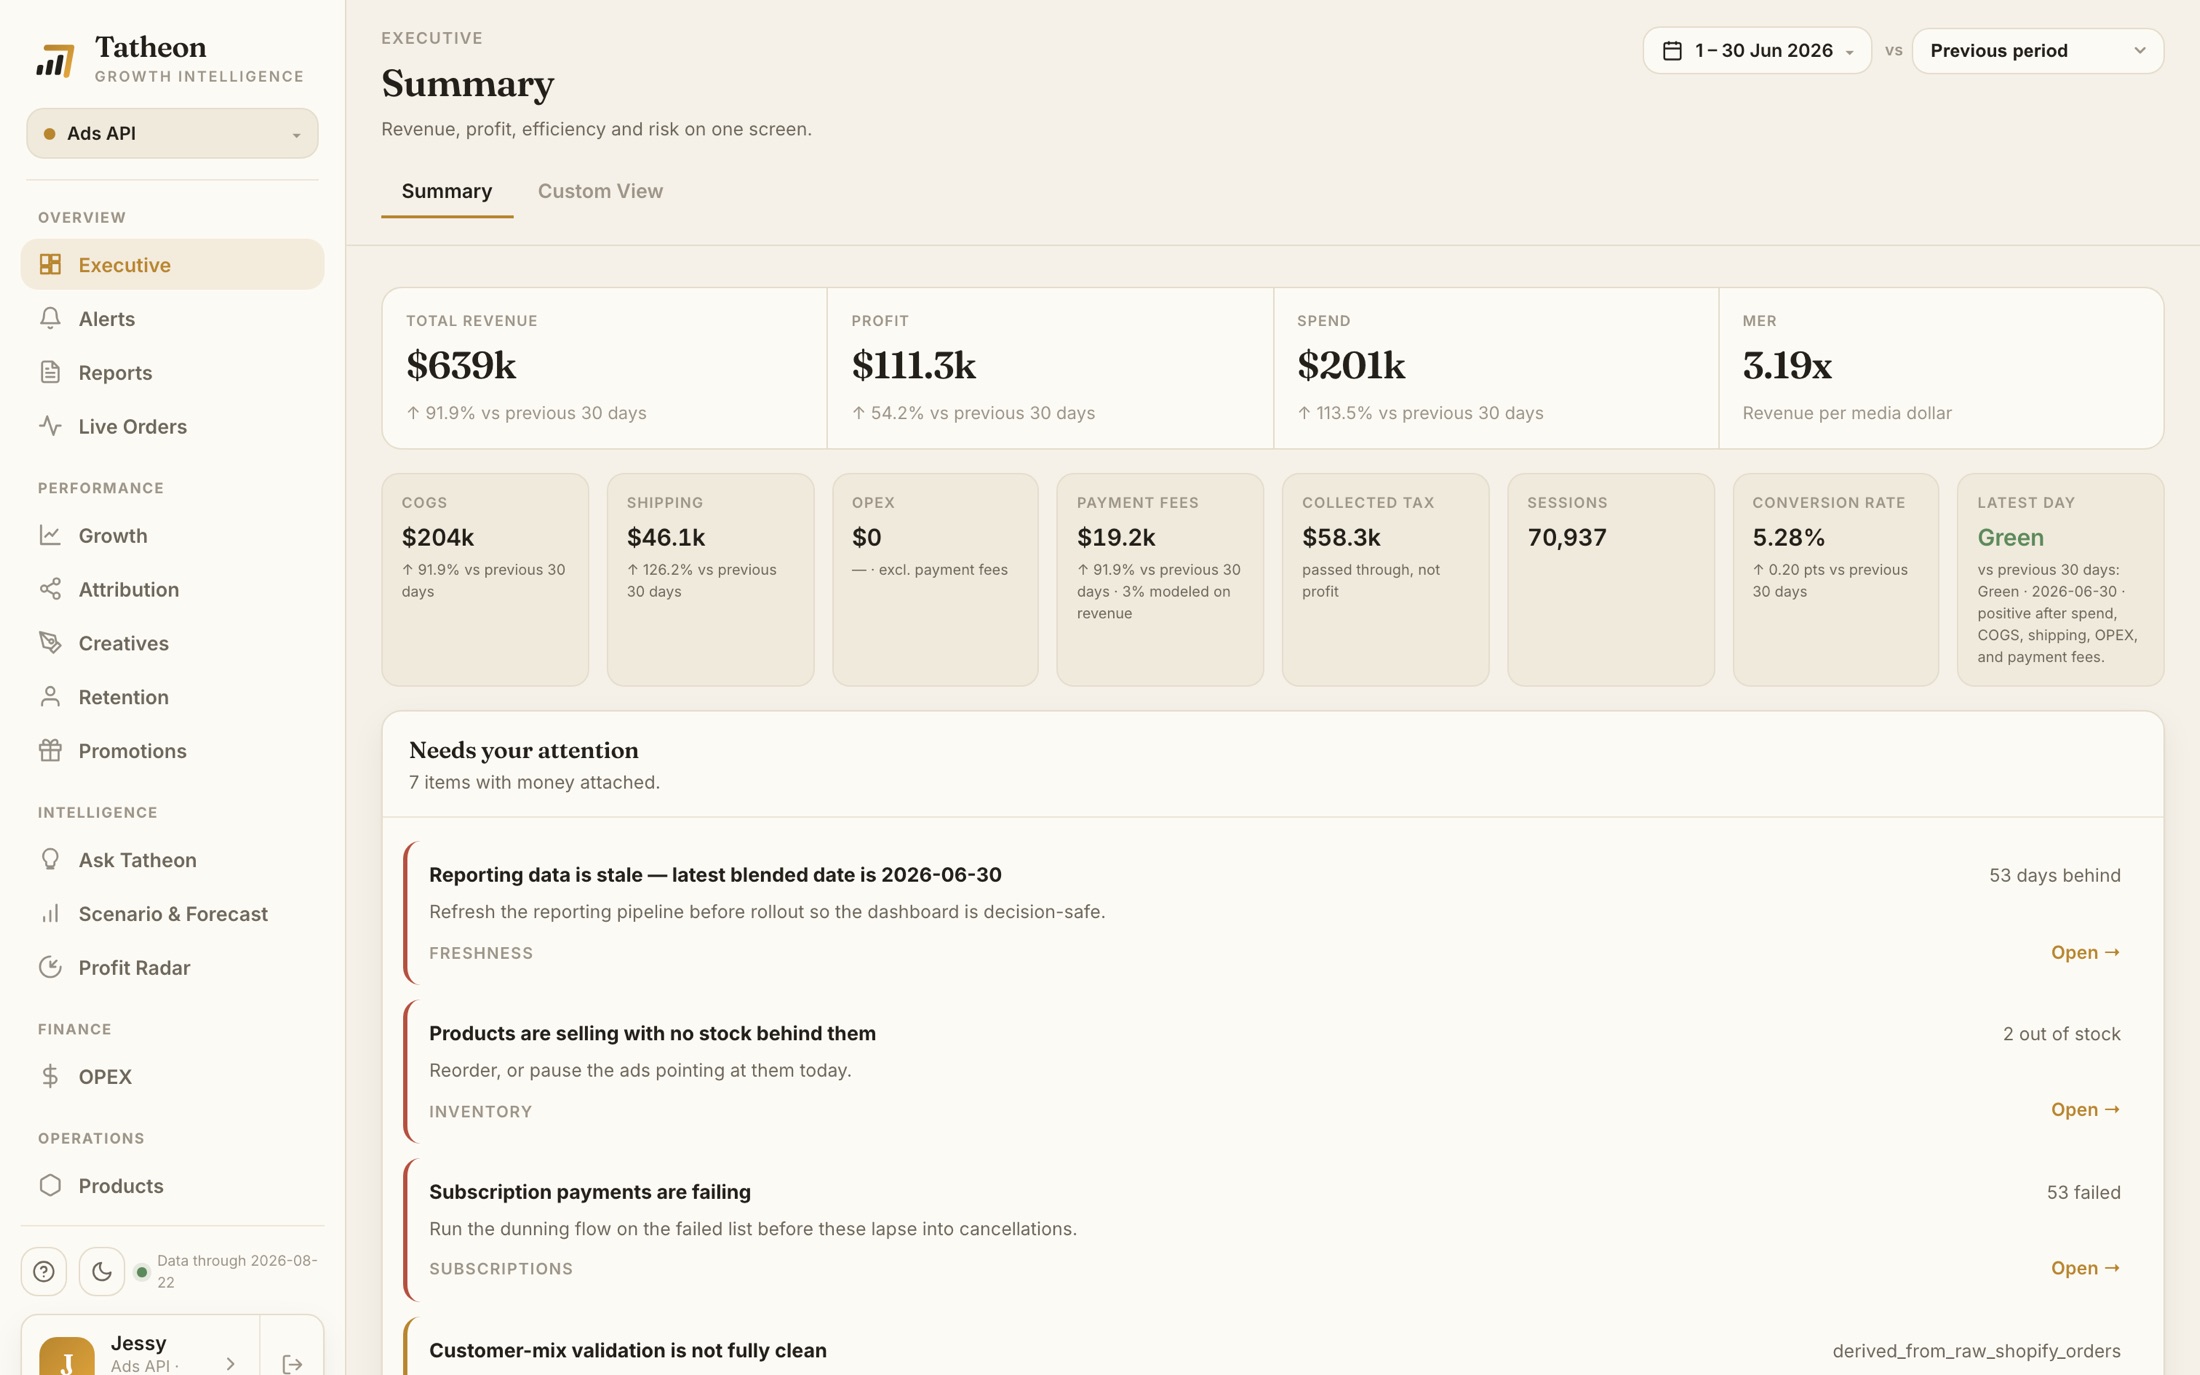Image resolution: width=2200 pixels, height=1375 pixels.
Task: Click the OPEX $0 metric value
Action: pos(867,537)
